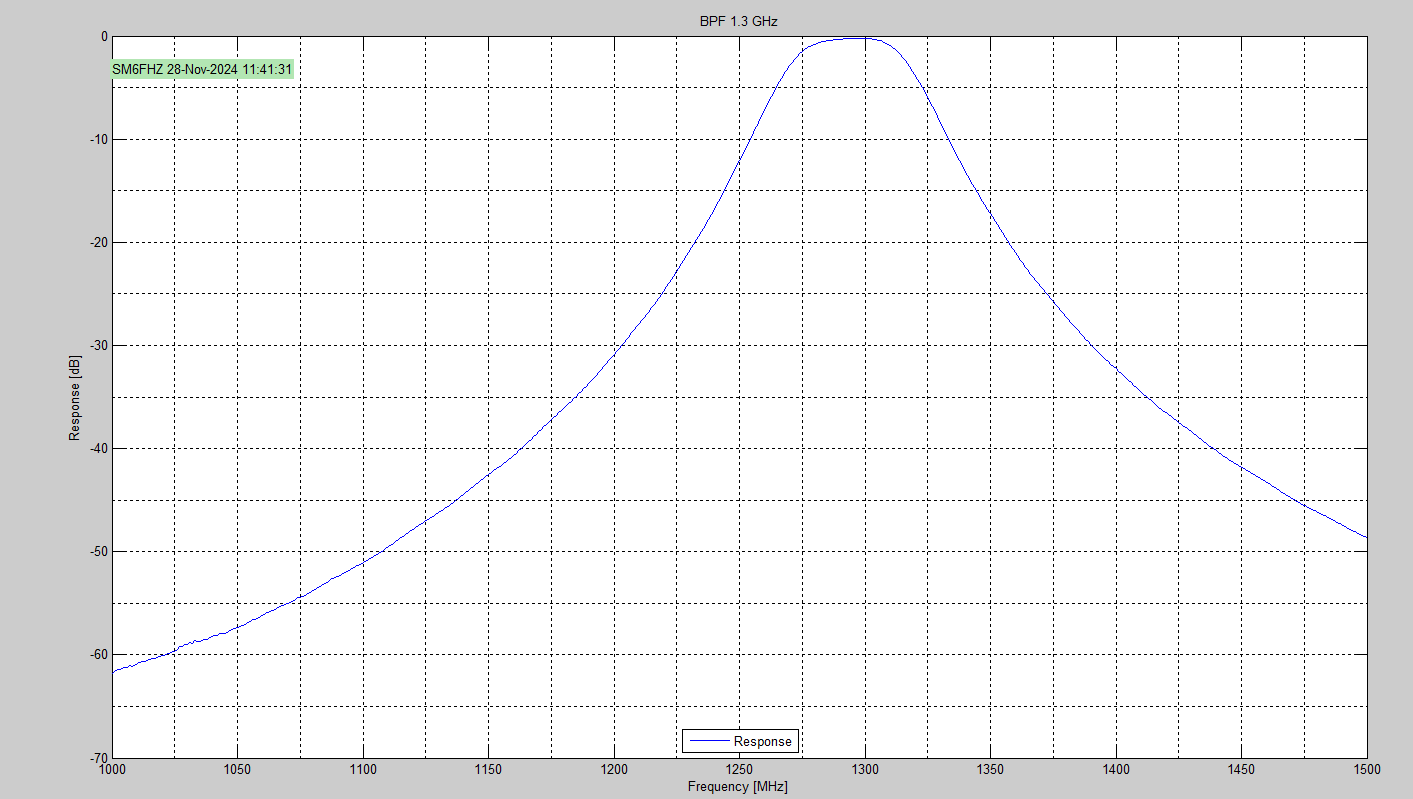Screen dimensions: 1413x799
Task: Click the 1250 x-axis tick label
Action: 739,769
